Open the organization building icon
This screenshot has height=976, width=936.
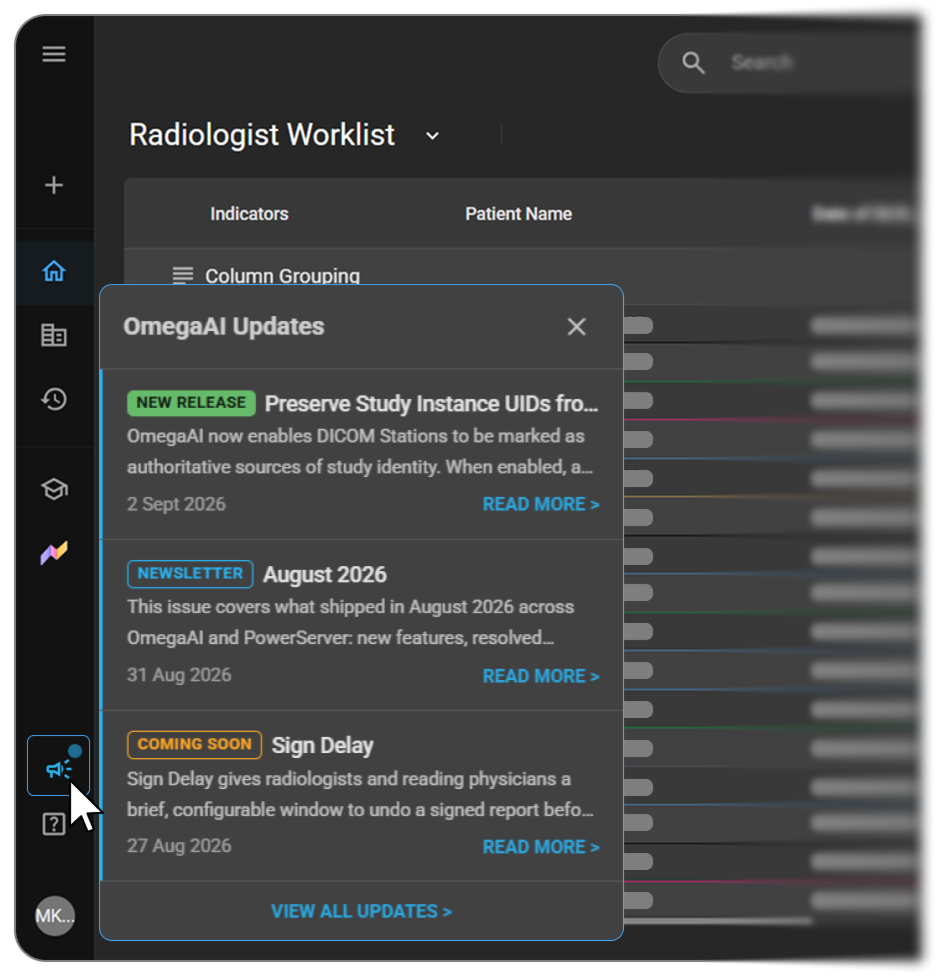[x=54, y=336]
